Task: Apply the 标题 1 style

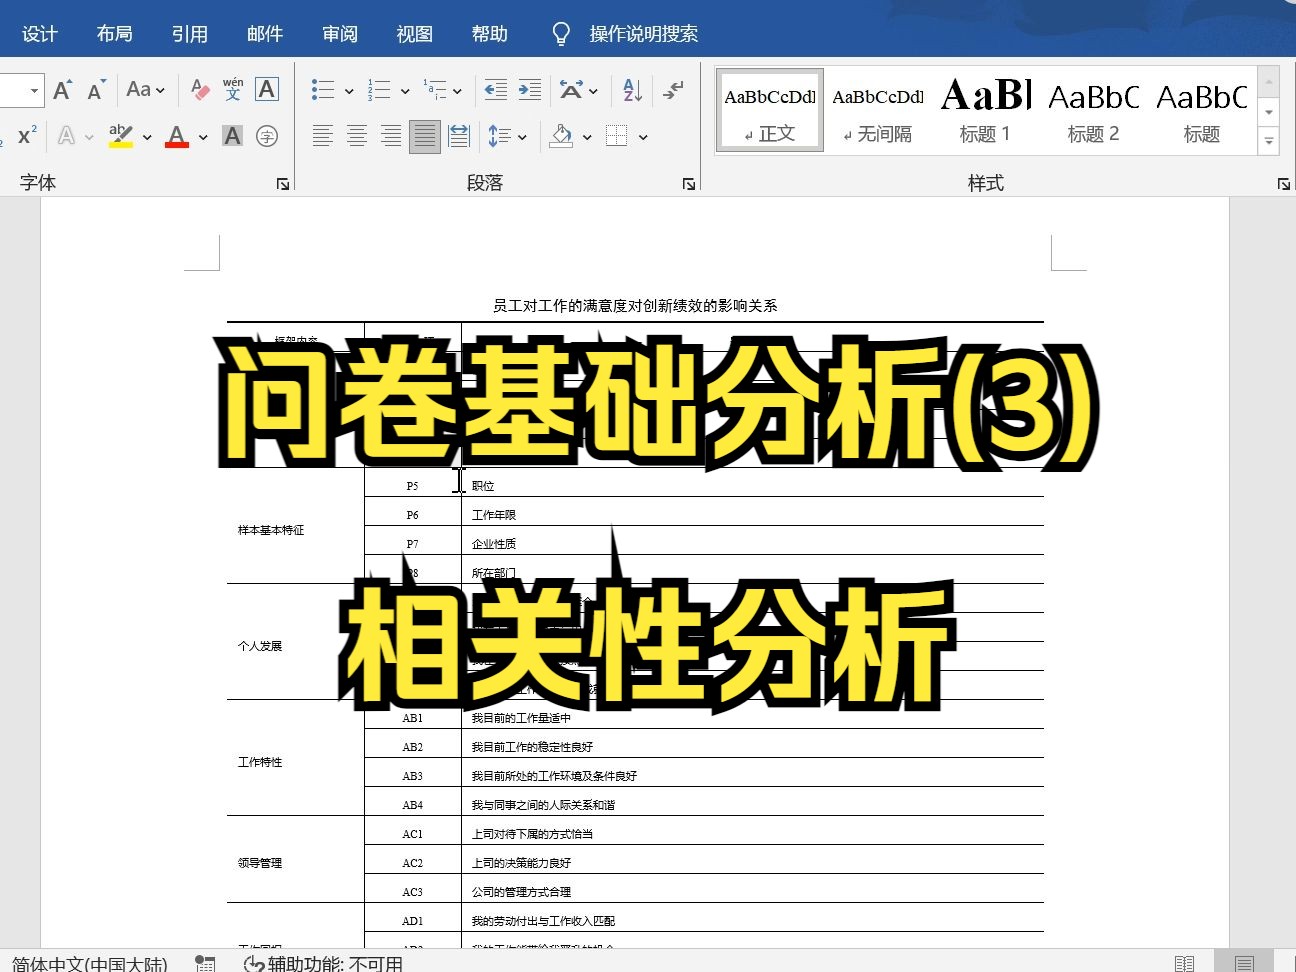Action: coord(986,111)
